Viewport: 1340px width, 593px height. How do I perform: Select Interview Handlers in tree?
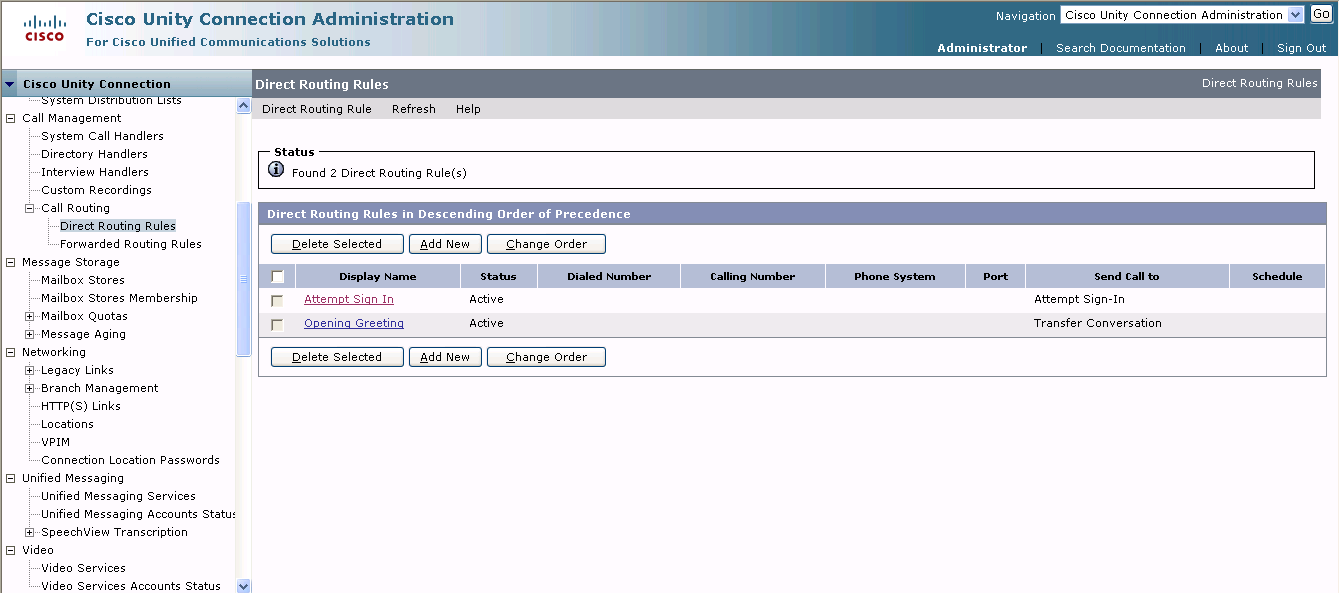pos(95,172)
